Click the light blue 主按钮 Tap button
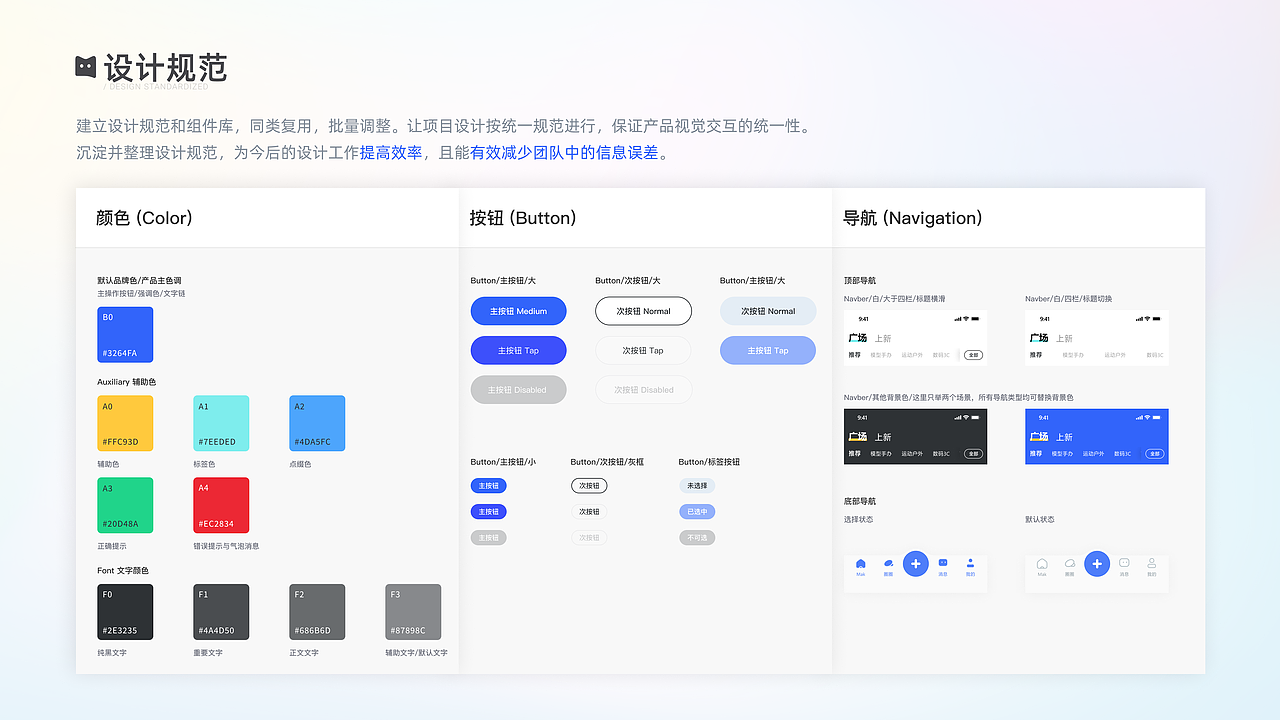The height and width of the screenshot is (720, 1280). click(768, 350)
